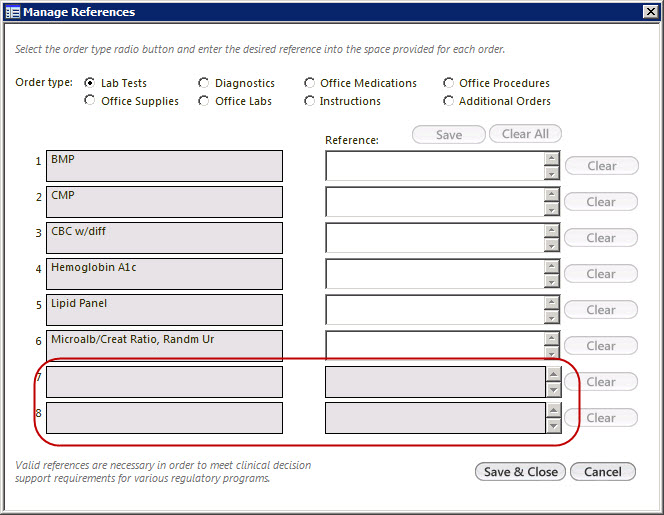
Task: Click the CMP order name field
Action: pos(164,202)
